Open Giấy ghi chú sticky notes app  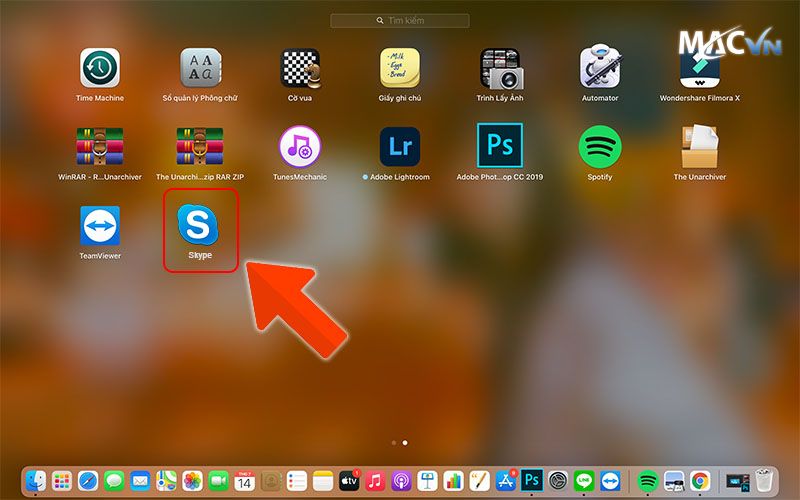tap(399, 68)
